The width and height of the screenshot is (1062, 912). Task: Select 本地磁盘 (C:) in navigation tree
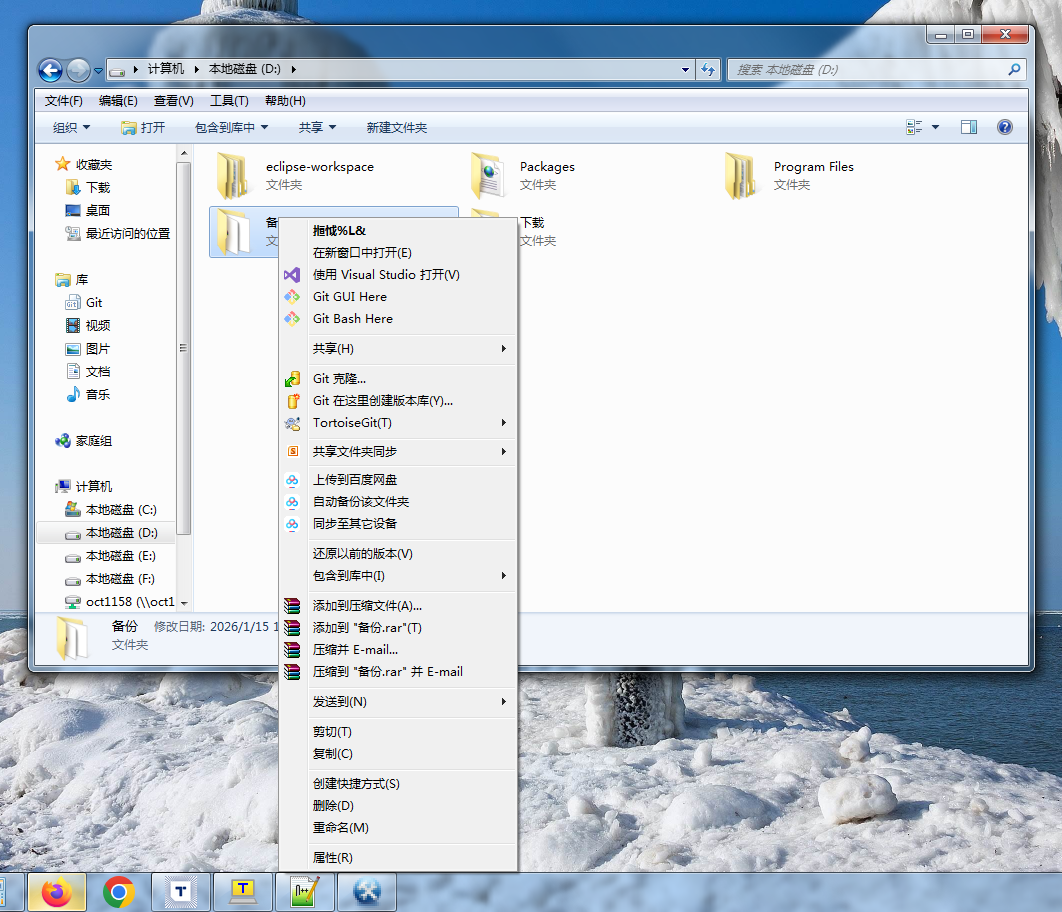pyautogui.click(x=120, y=510)
